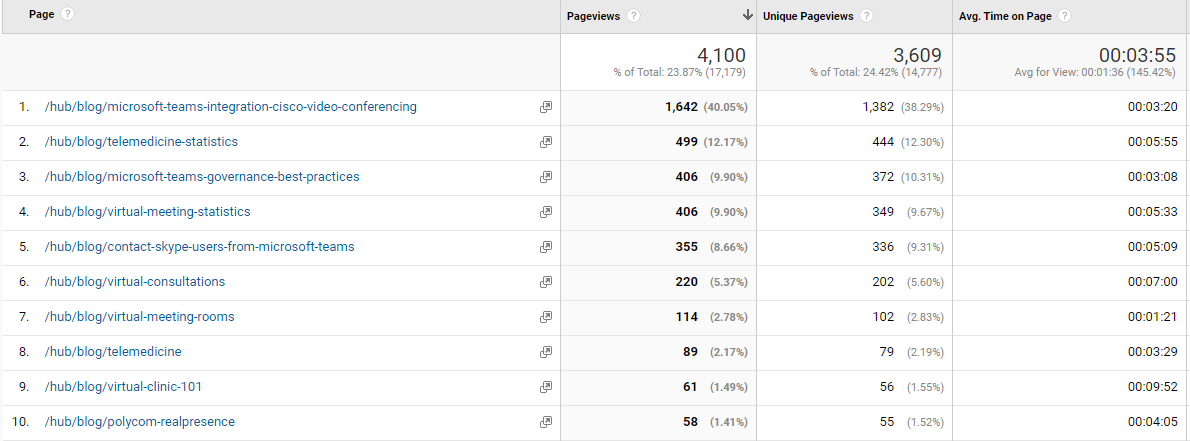Click help icon beside Avg. Time on Page
This screenshot has width=1190, height=441.
(1064, 16)
